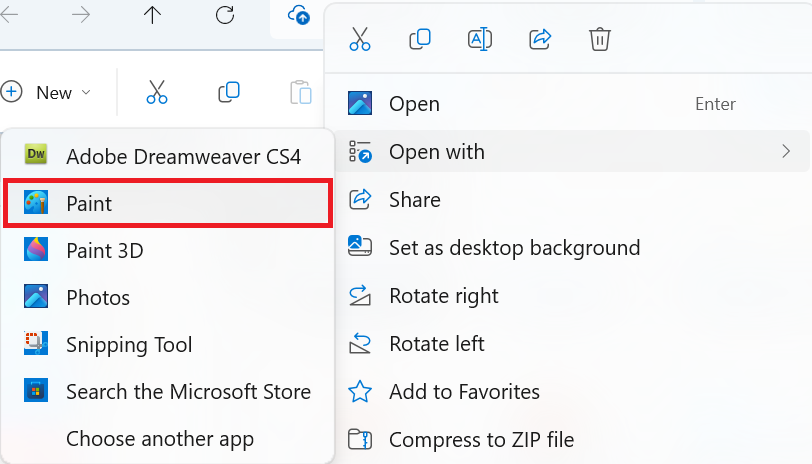This screenshot has width=812, height=464.
Task: Click the Delete trash can icon
Action: pyautogui.click(x=600, y=40)
